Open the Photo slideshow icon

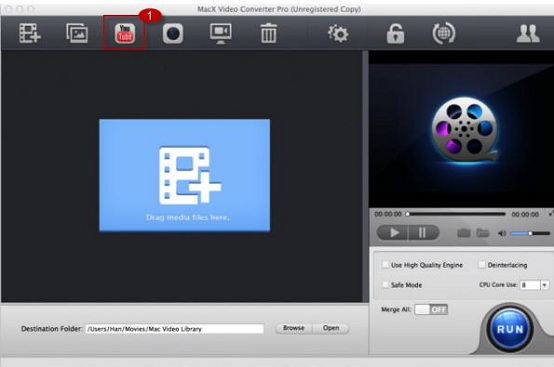pyautogui.click(x=77, y=33)
